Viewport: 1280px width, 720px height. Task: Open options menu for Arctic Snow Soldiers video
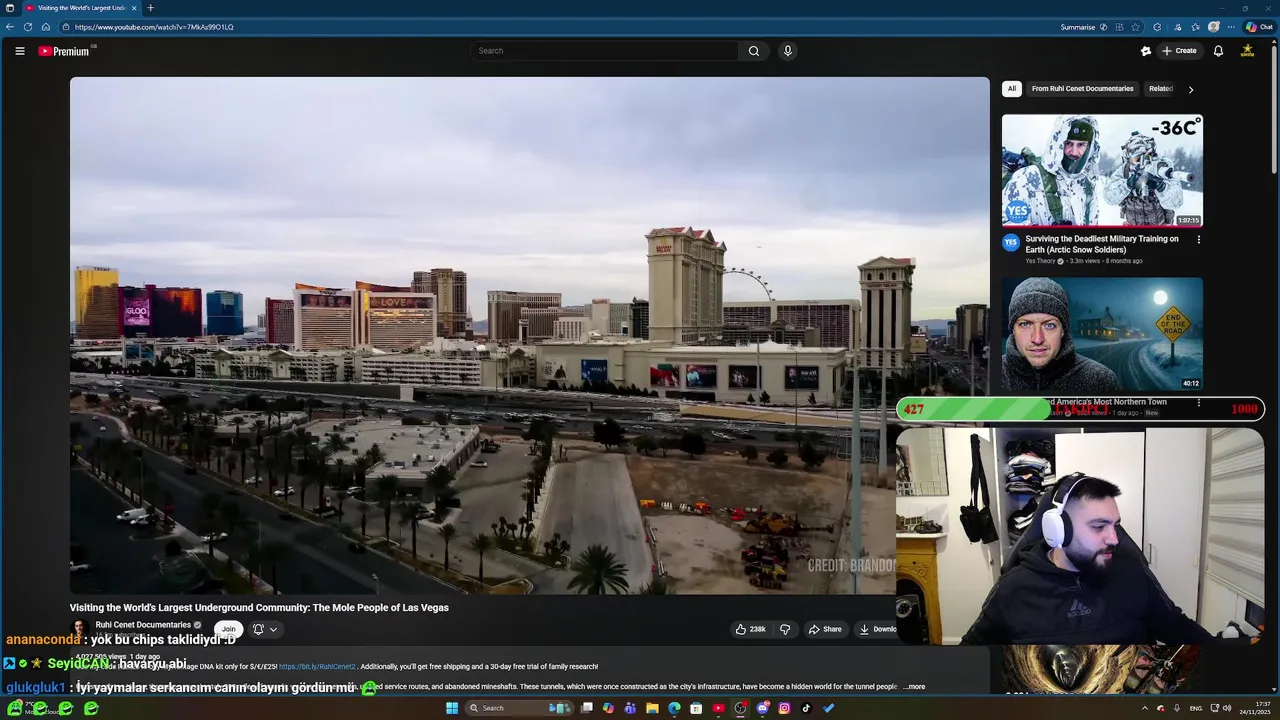1198,239
